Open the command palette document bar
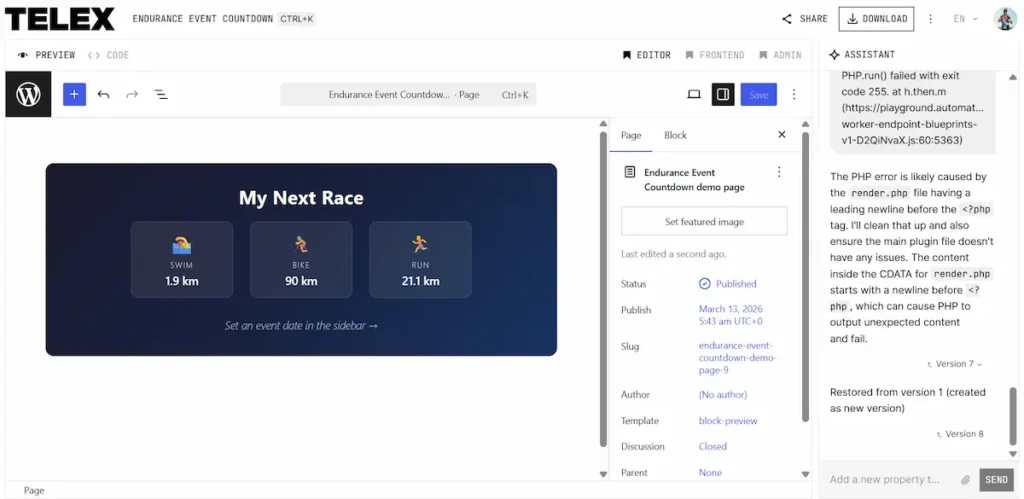Image resolution: width=1024 pixels, height=499 pixels. click(x=408, y=95)
